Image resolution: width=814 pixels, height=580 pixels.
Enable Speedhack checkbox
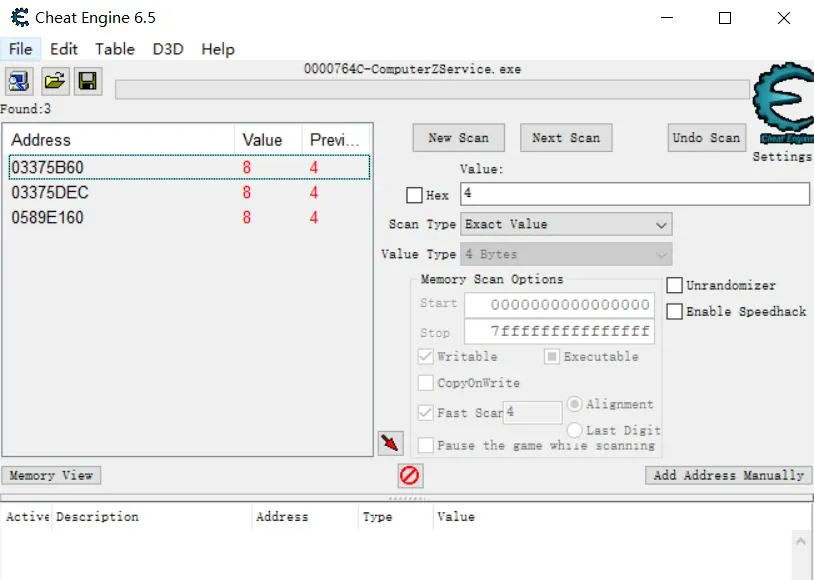674,312
